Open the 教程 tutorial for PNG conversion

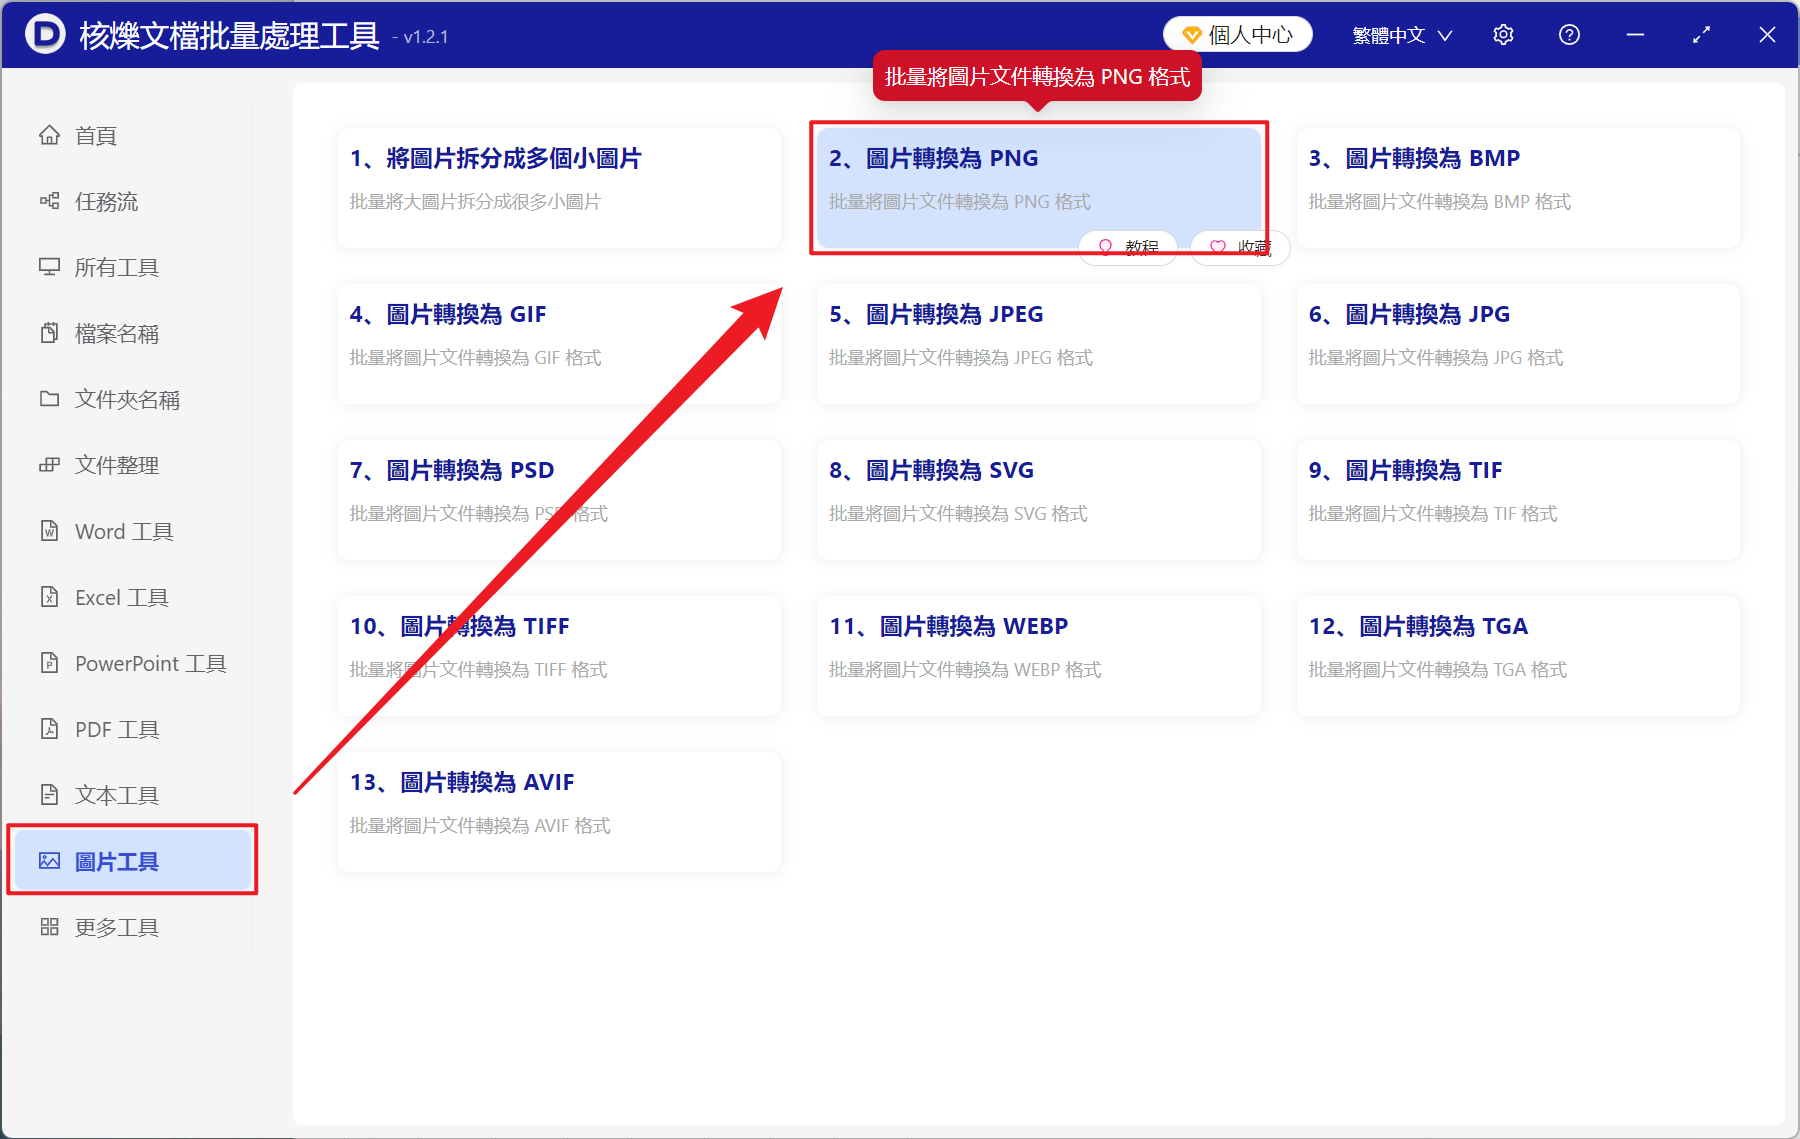point(1128,245)
